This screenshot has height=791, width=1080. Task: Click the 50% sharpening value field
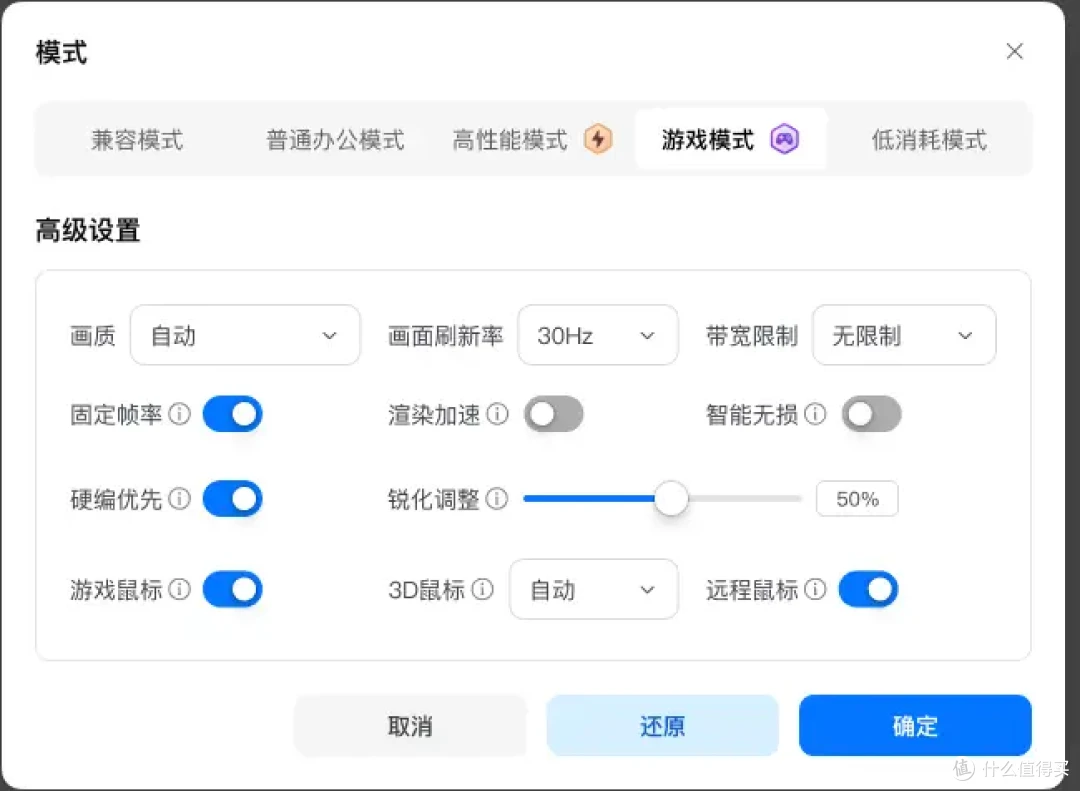click(857, 498)
